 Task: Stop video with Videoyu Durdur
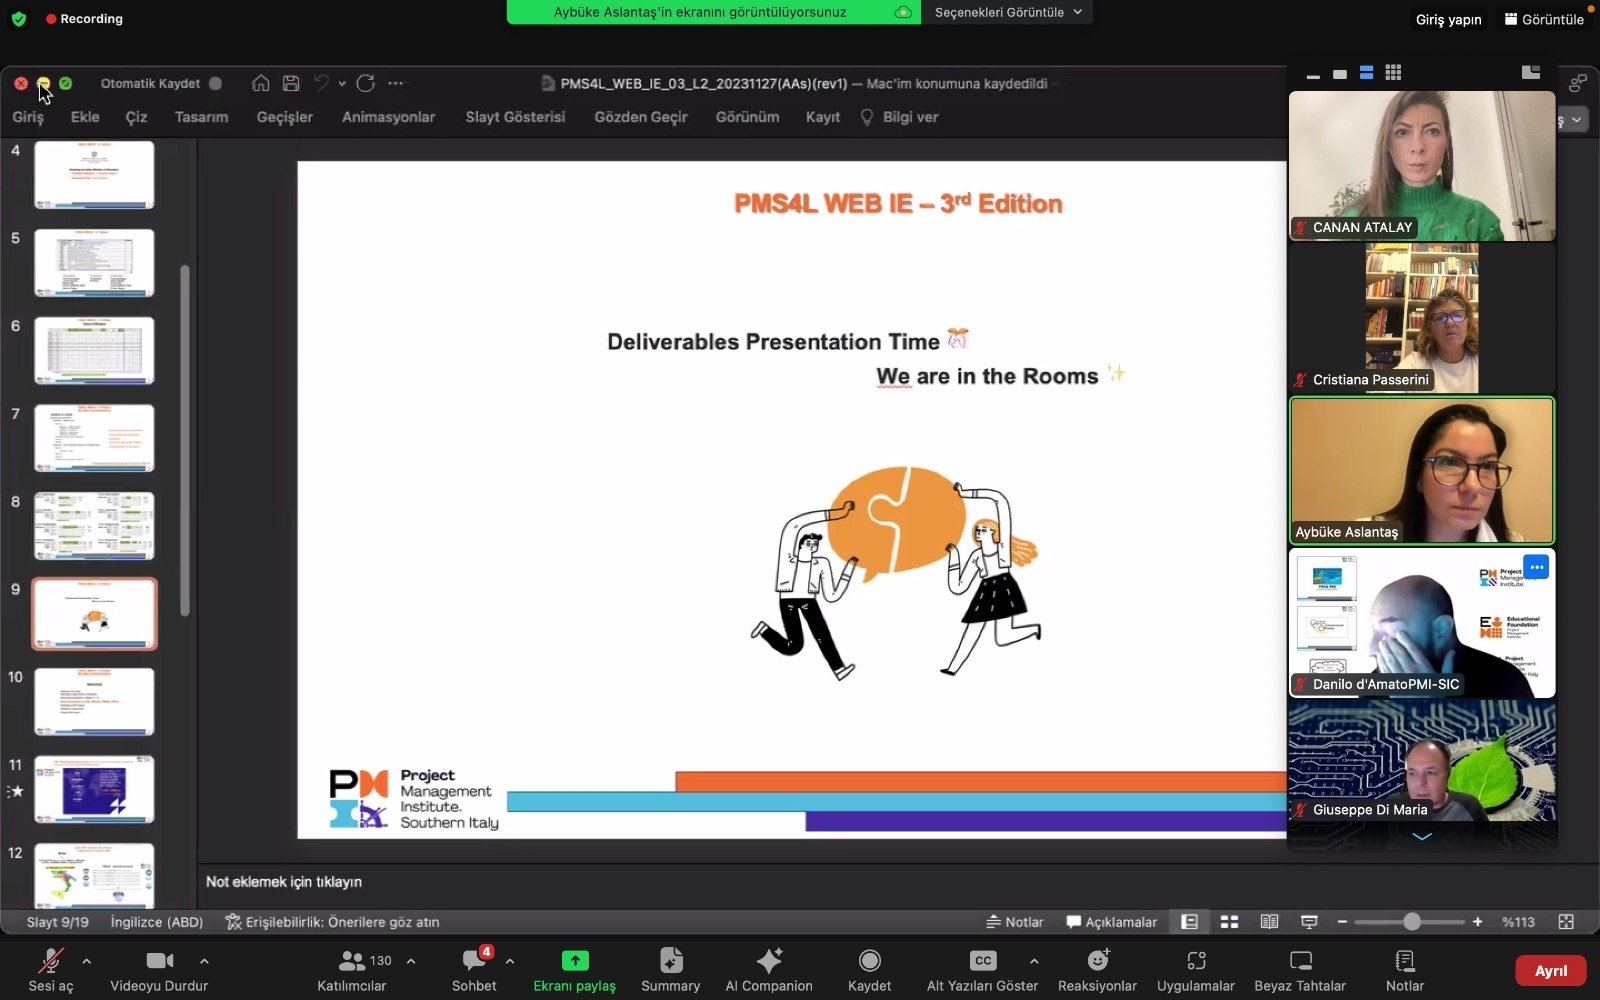pos(159,970)
